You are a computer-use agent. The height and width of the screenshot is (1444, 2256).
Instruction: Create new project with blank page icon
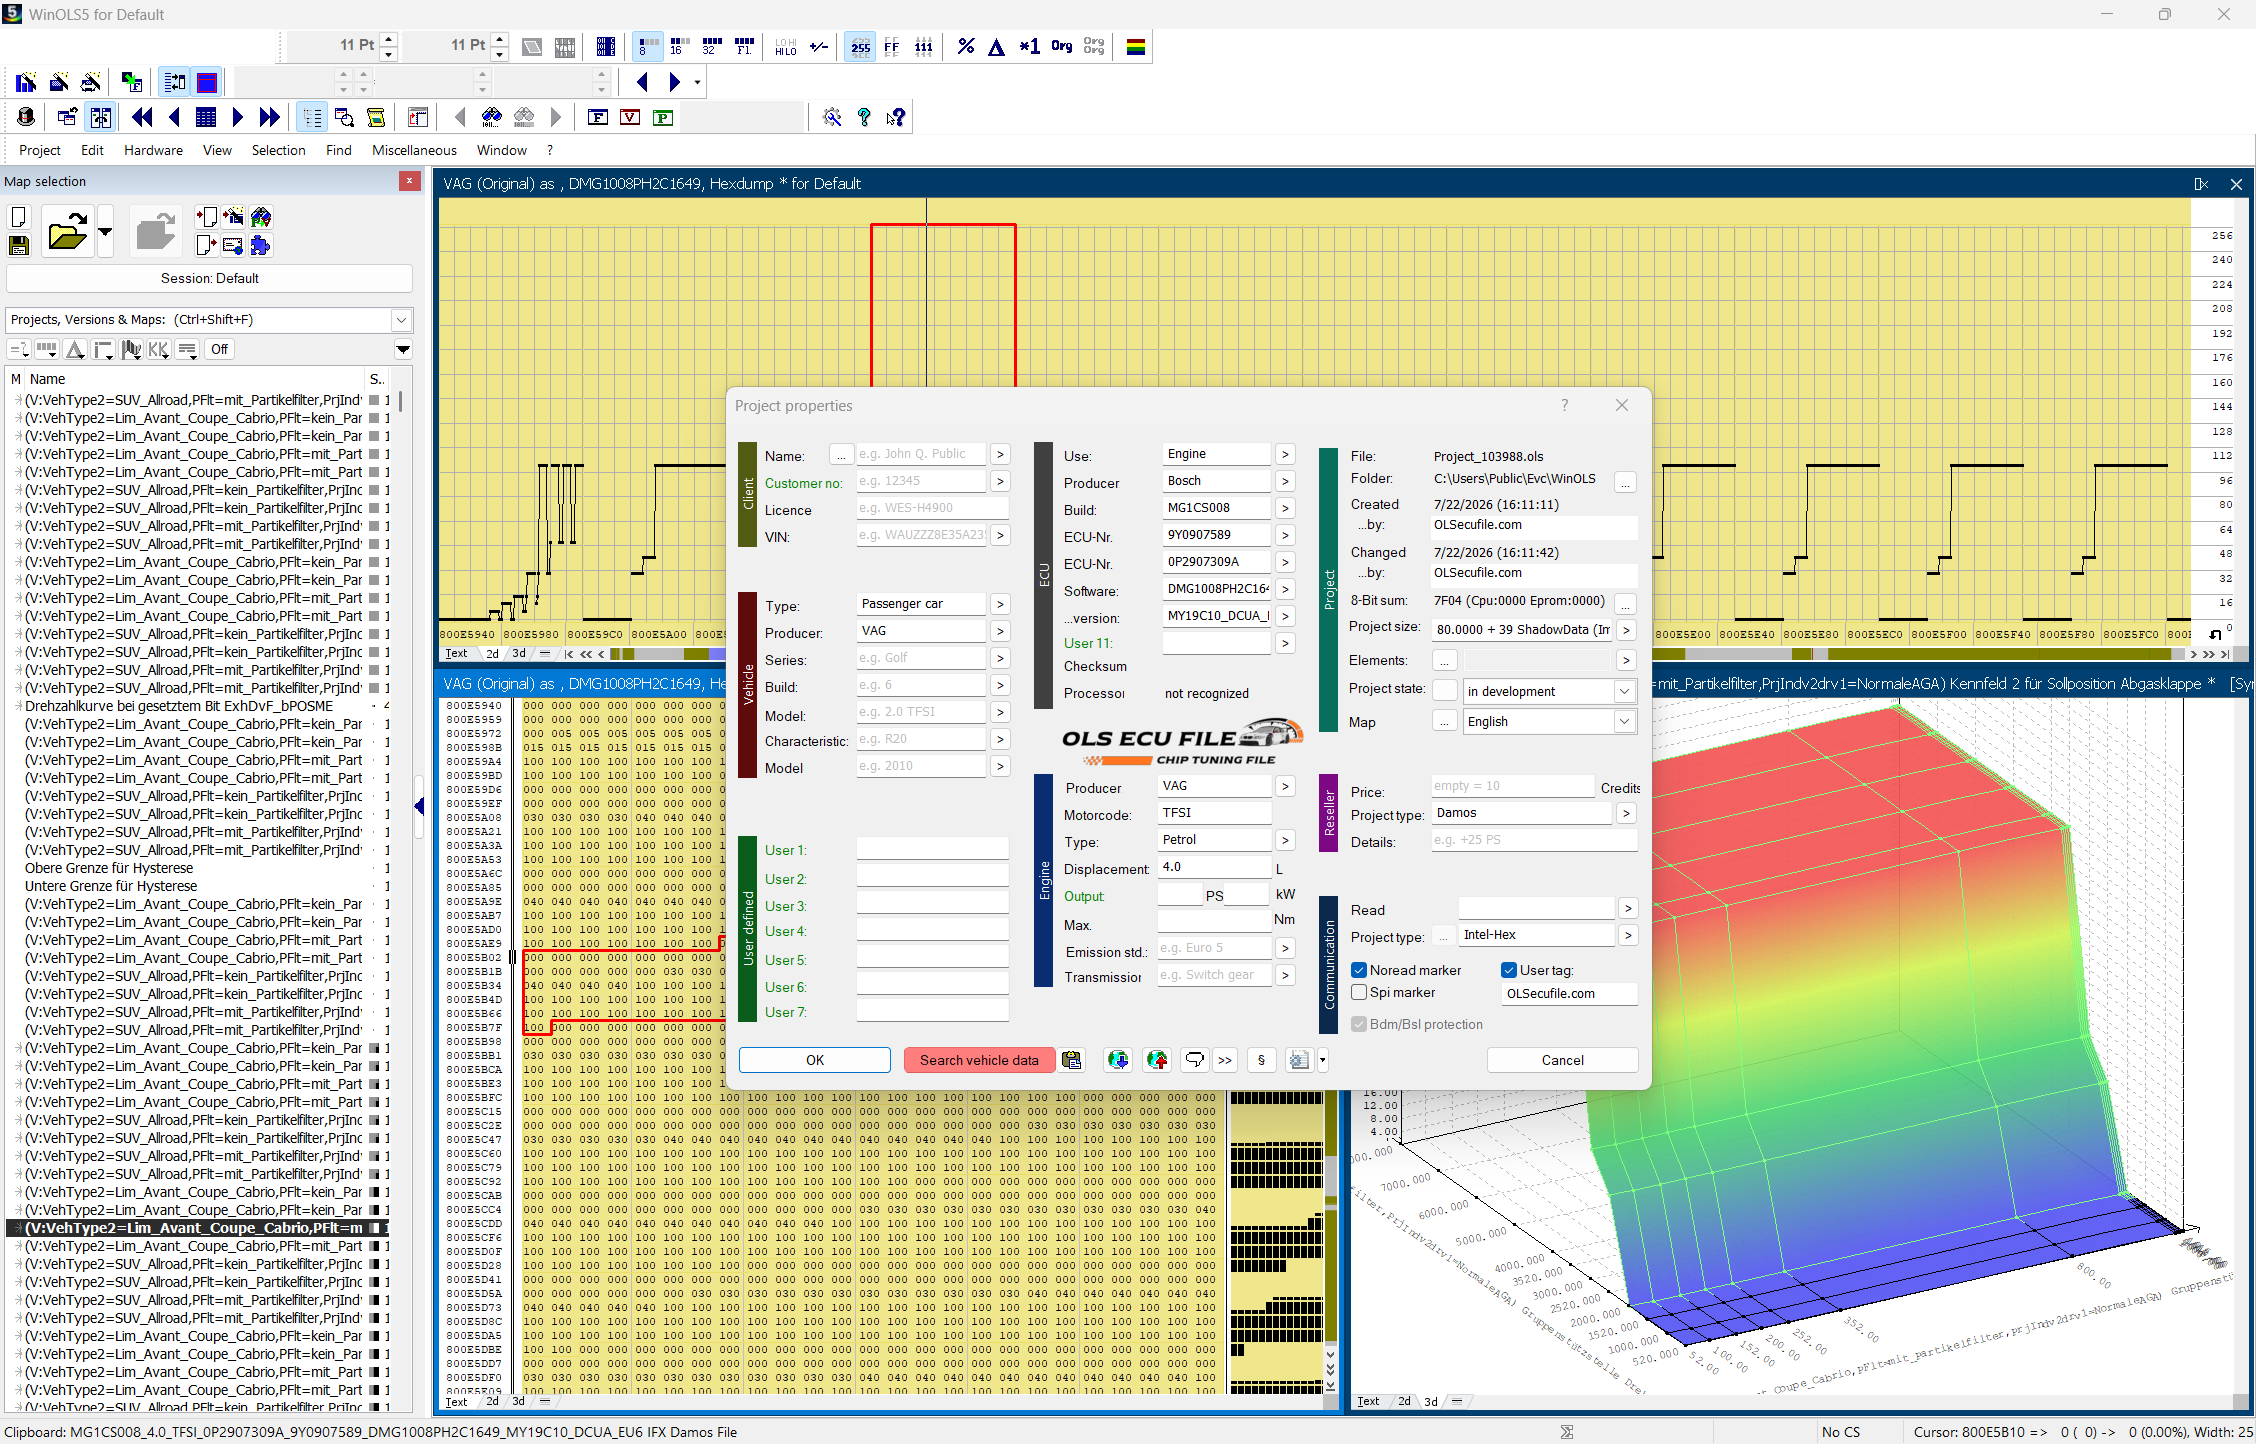(x=19, y=217)
